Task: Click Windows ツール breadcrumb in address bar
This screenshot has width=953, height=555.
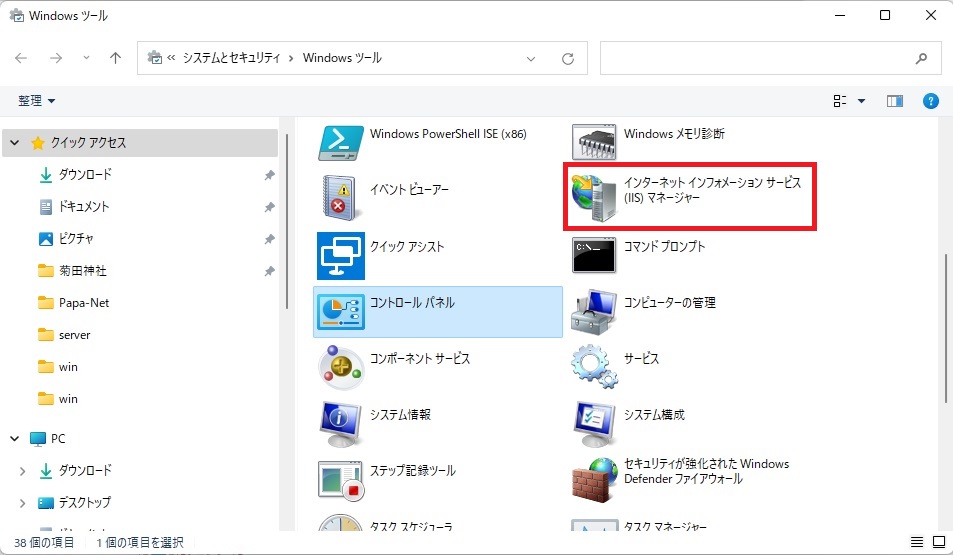Action: pyautogui.click(x=342, y=58)
